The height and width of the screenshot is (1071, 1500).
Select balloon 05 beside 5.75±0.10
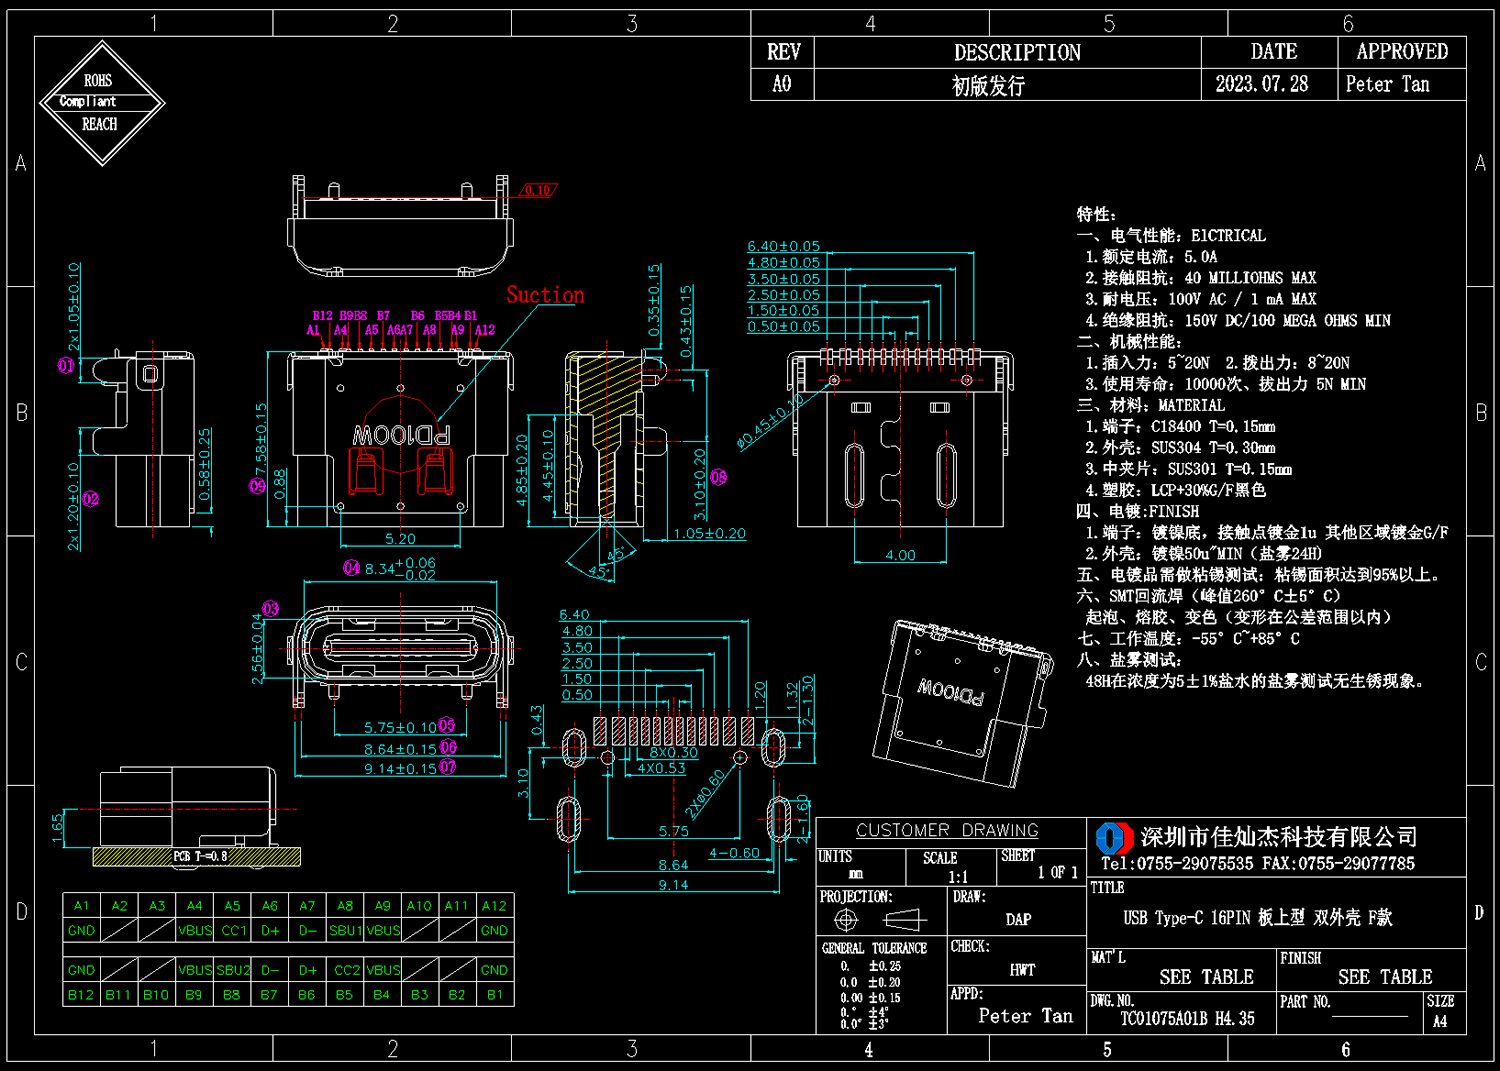click(x=447, y=725)
